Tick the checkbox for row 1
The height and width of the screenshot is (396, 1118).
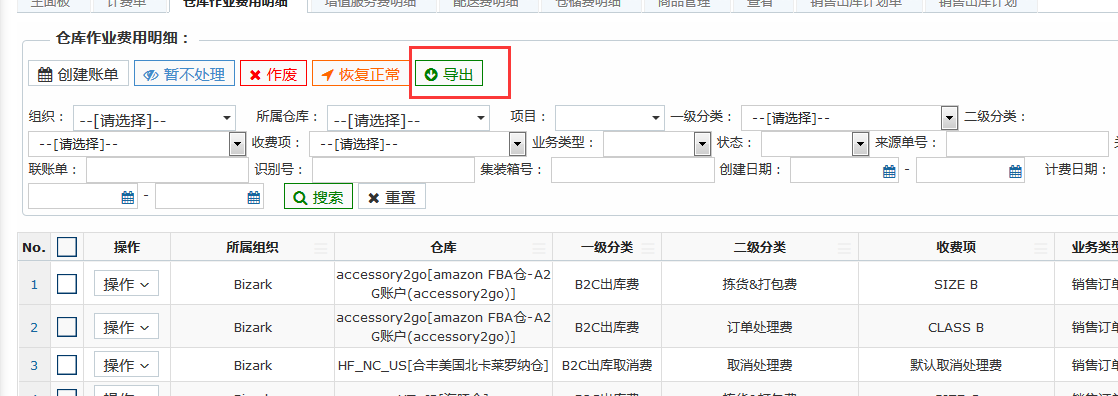67,284
